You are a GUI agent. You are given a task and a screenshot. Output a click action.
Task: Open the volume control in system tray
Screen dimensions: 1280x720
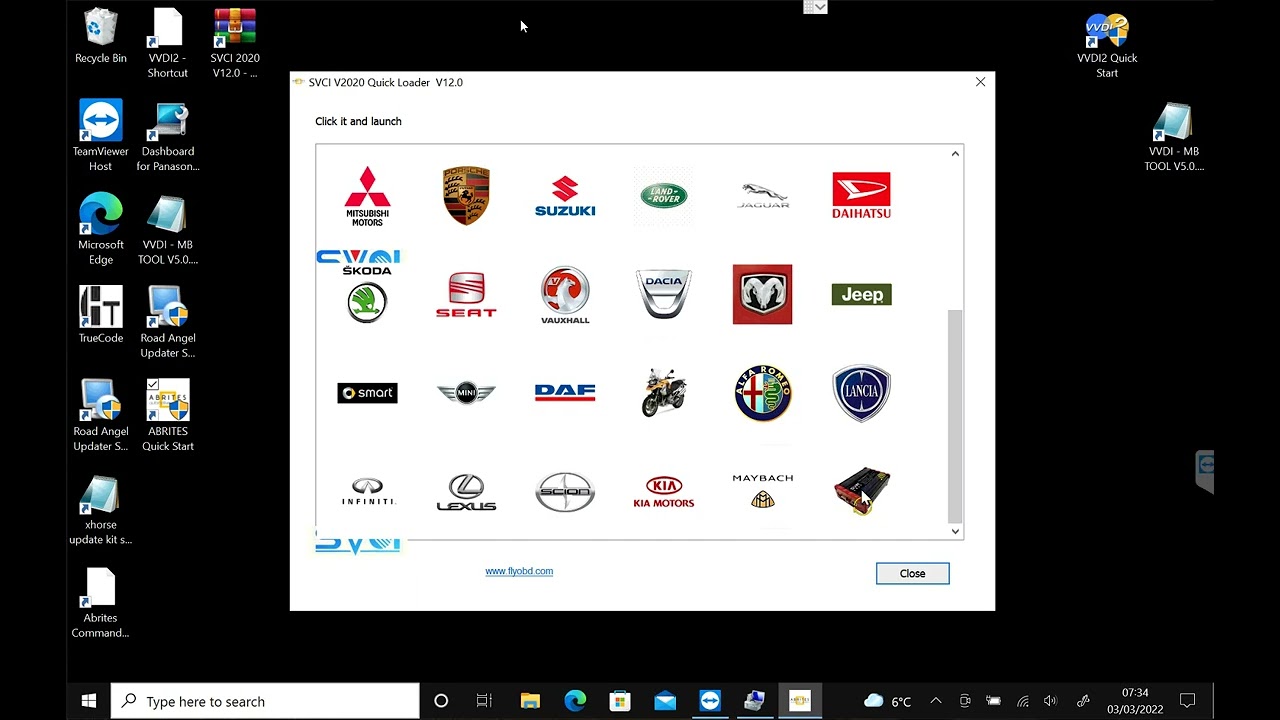[1050, 701]
